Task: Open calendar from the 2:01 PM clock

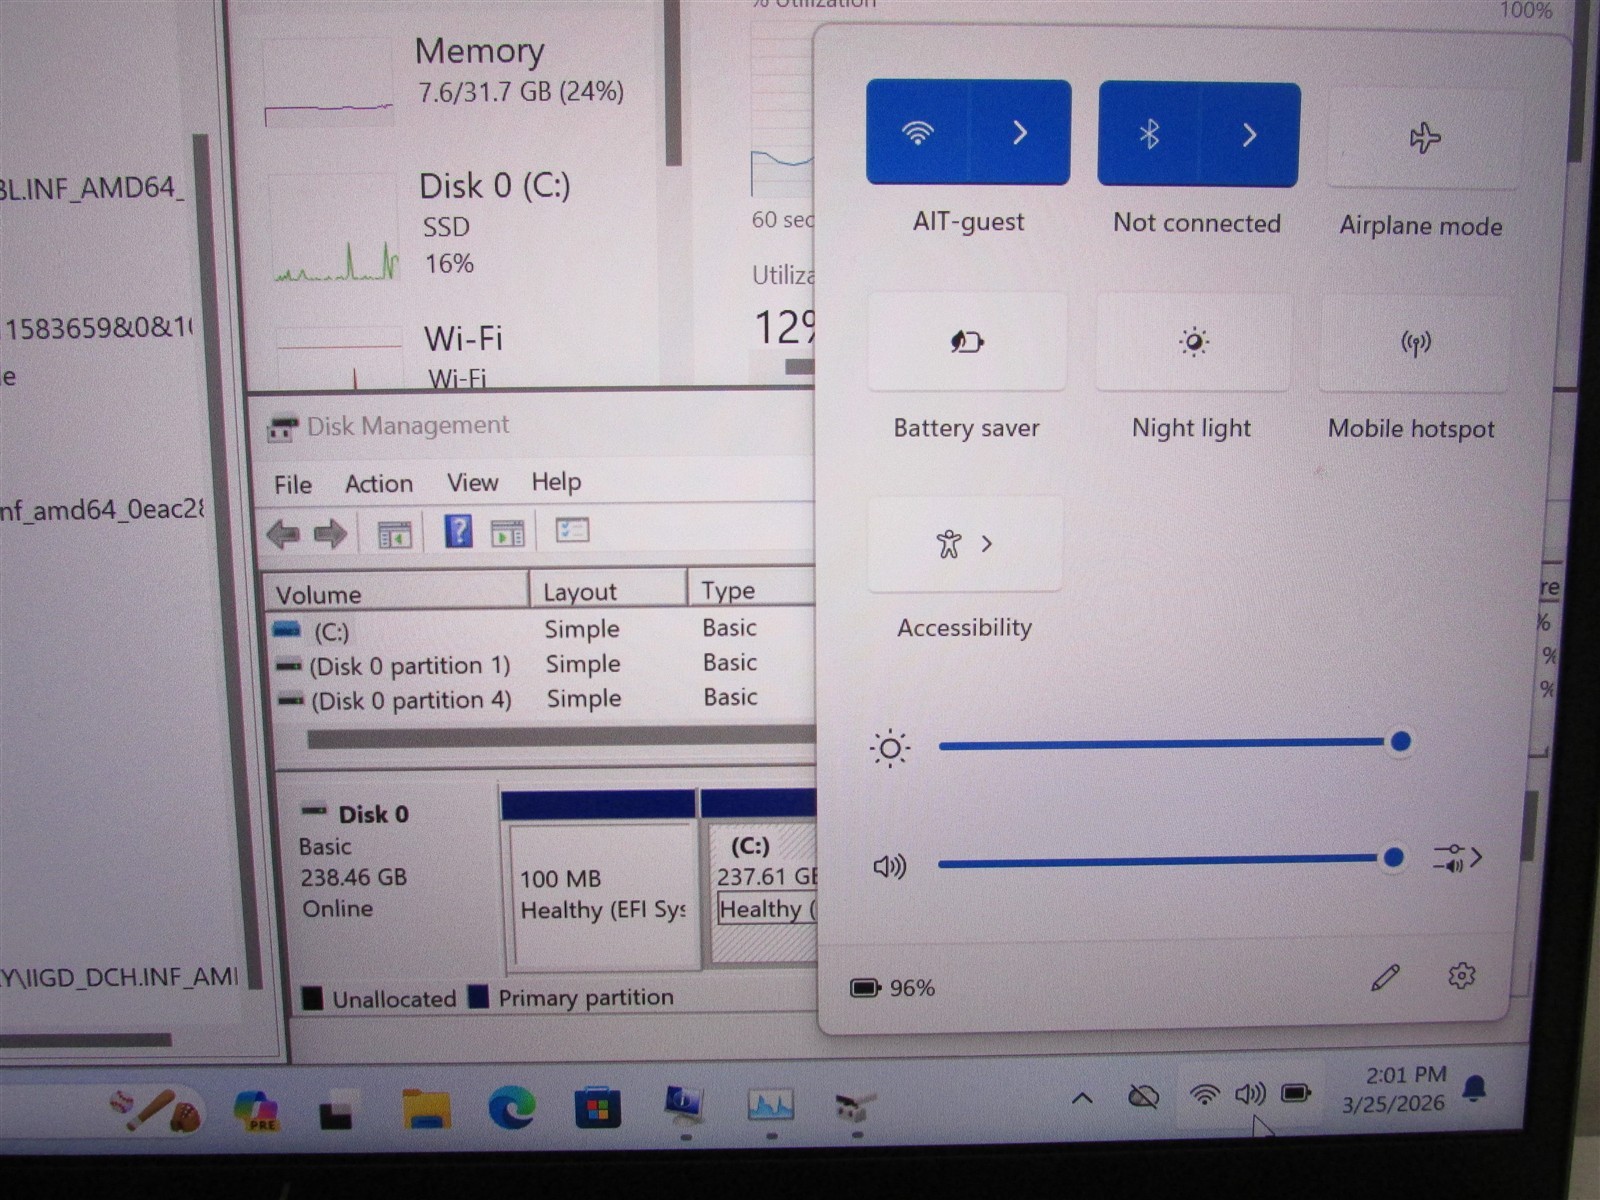Action: tap(1395, 1089)
